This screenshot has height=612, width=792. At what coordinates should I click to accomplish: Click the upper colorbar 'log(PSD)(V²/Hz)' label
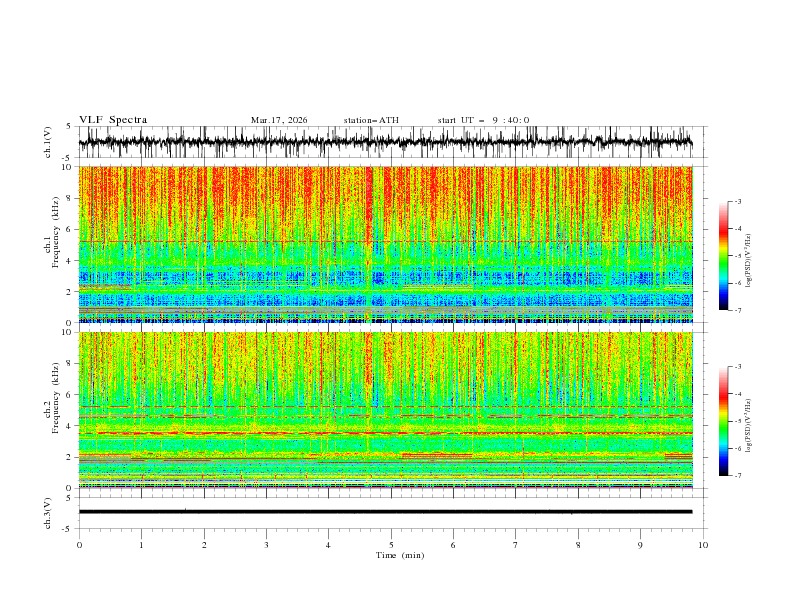pos(749,261)
